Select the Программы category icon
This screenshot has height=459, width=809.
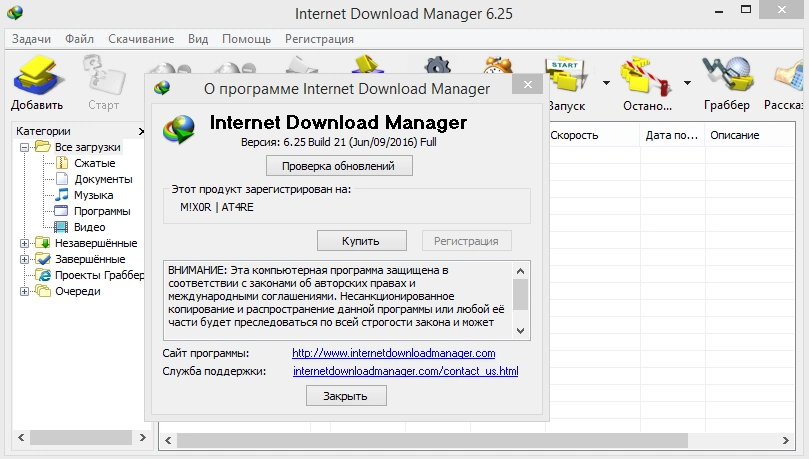pos(61,211)
